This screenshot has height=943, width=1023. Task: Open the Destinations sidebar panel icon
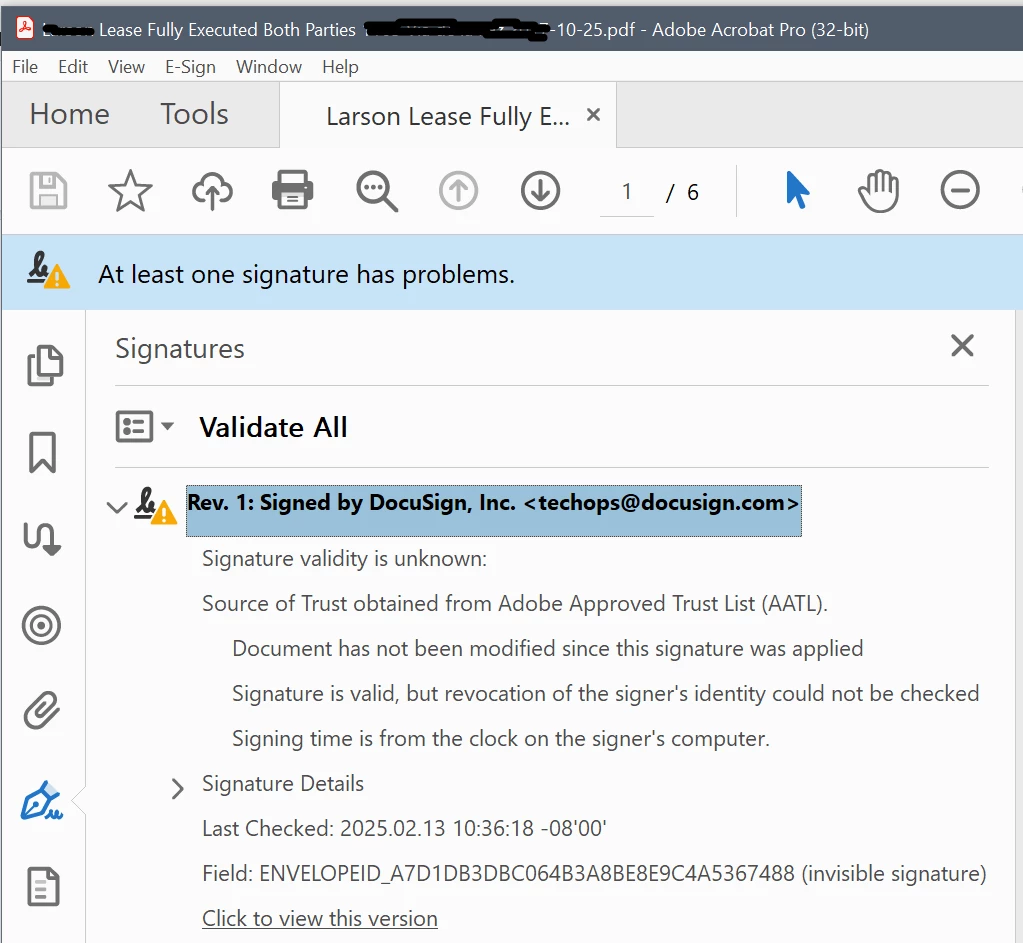42,539
